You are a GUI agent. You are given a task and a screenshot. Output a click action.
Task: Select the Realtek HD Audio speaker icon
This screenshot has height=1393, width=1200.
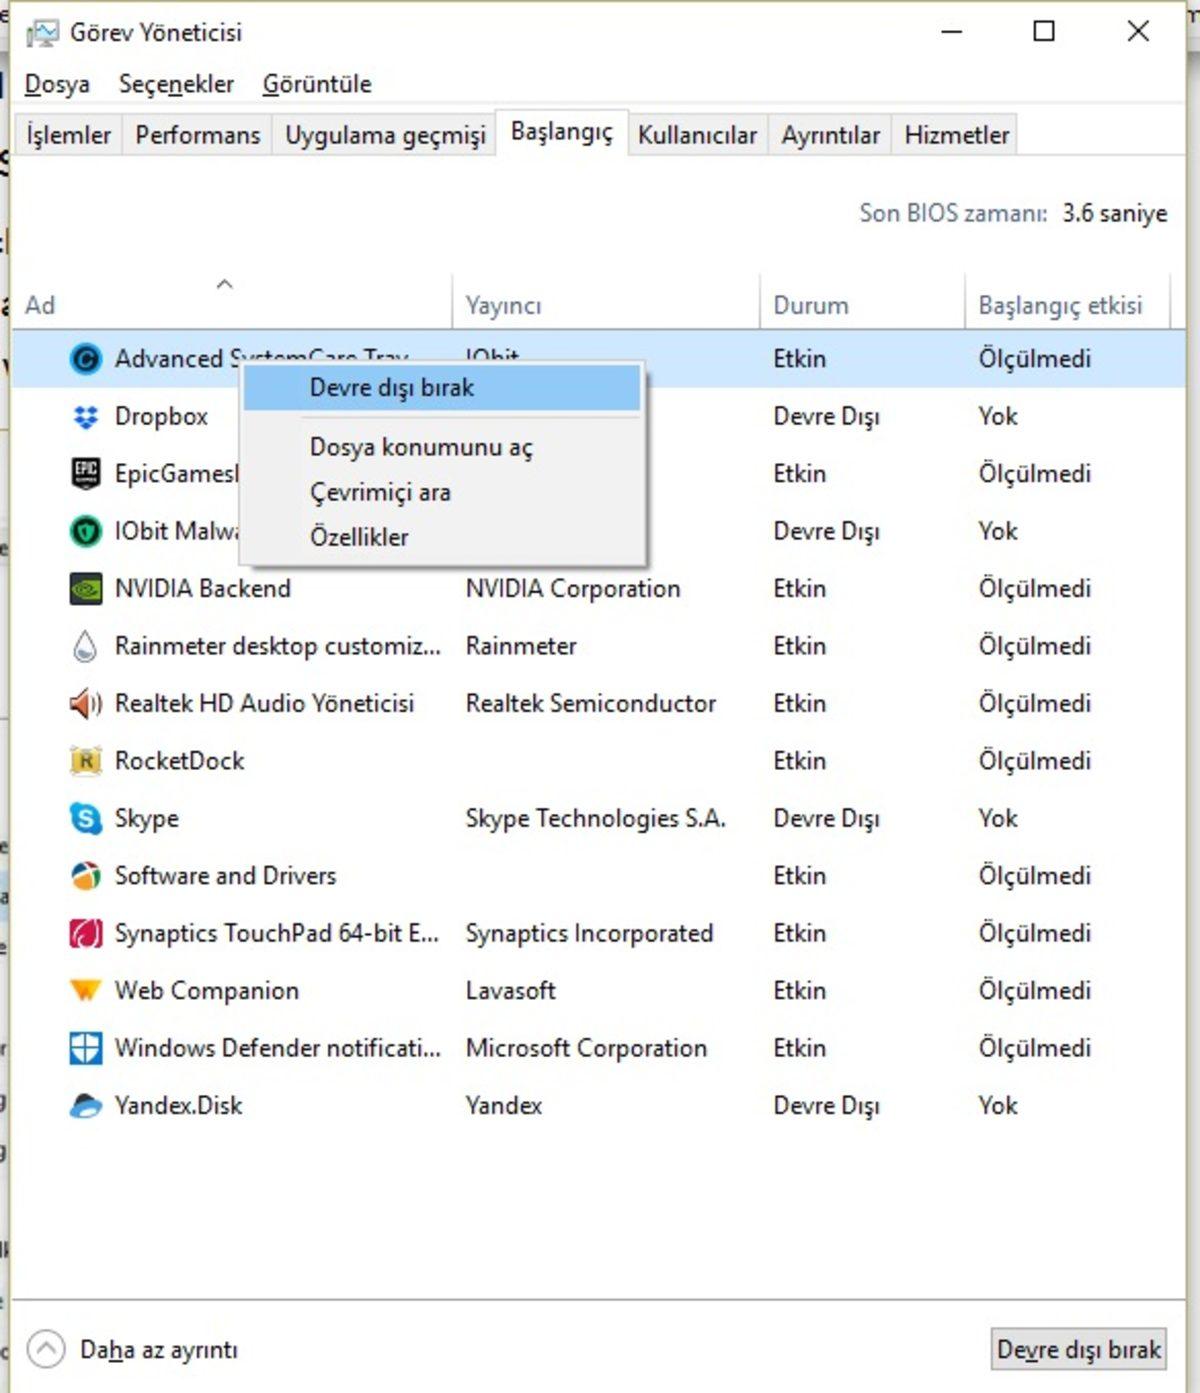click(x=85, y=703)
